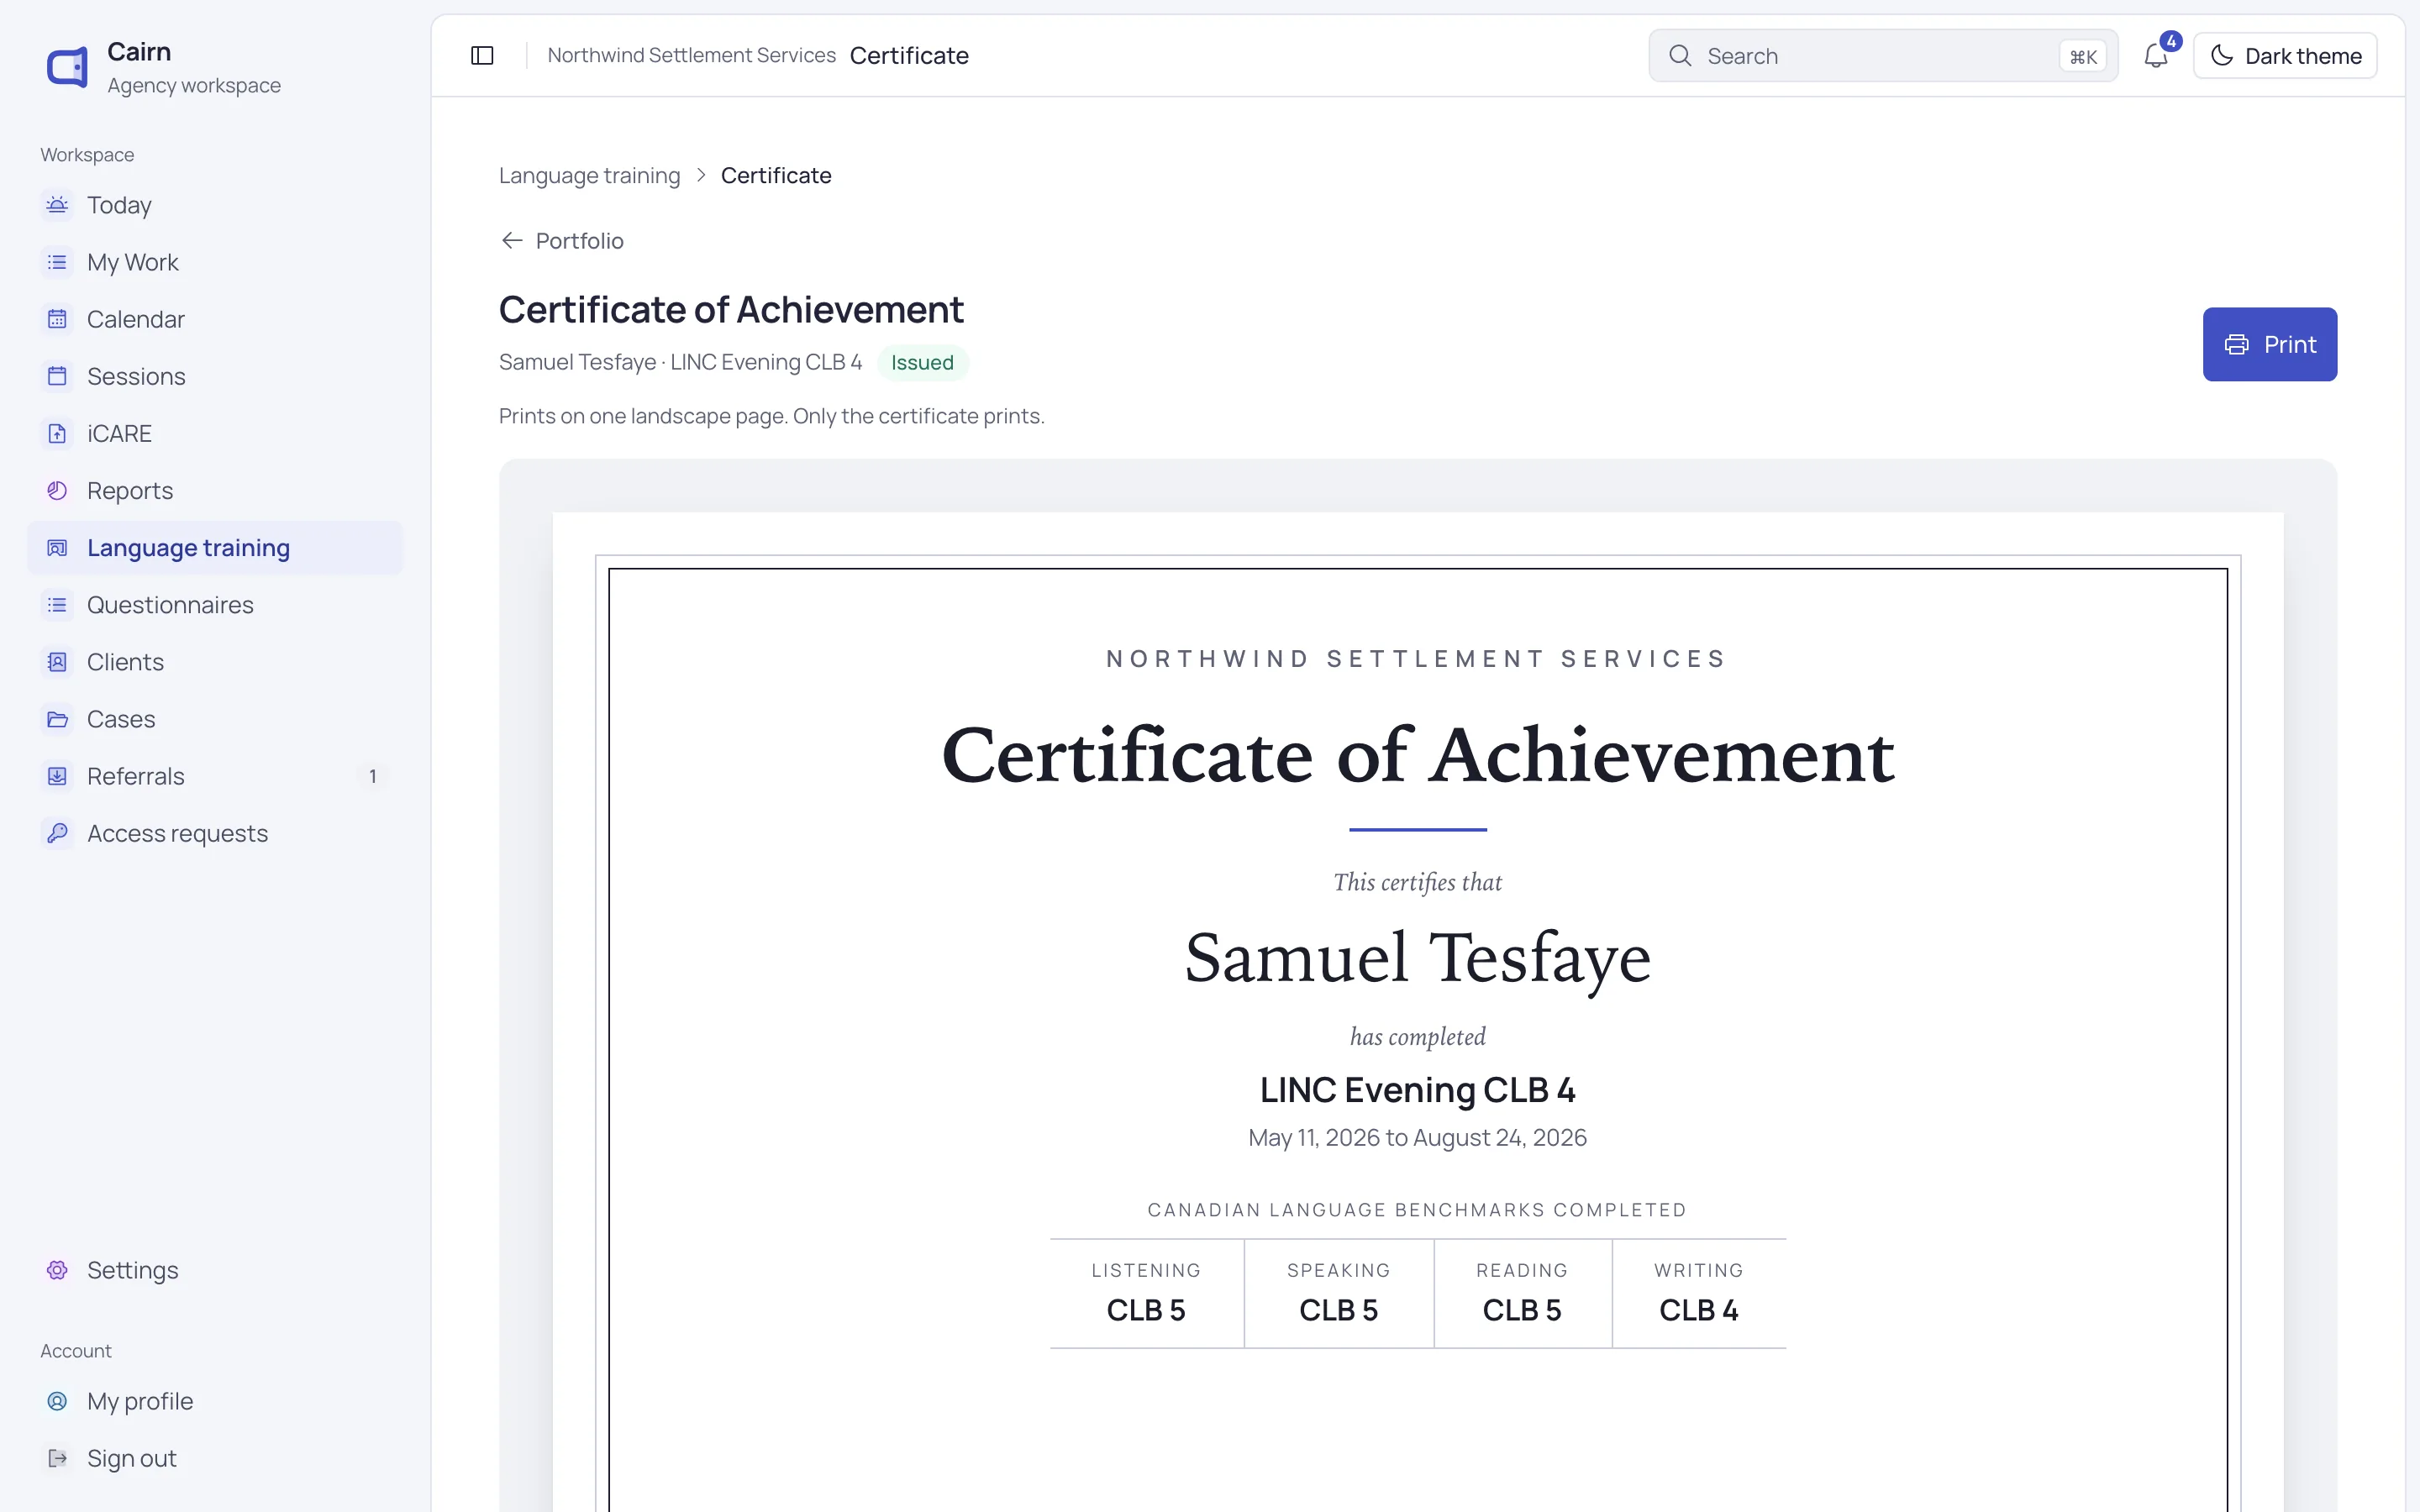Open Language training breadcrumb link
The width and height of the screenshot is (2420, 1512).
[589, 176]
